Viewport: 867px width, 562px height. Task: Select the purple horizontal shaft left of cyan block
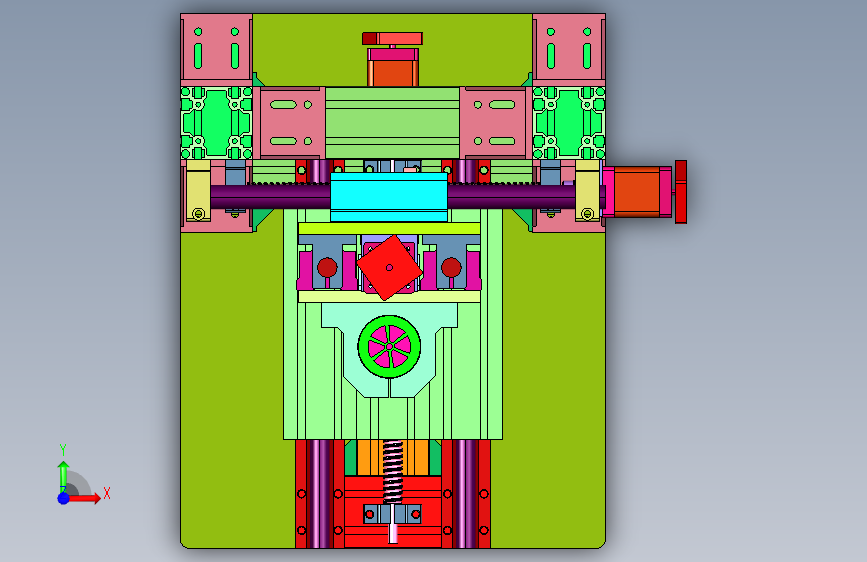(x=270, y=196)
